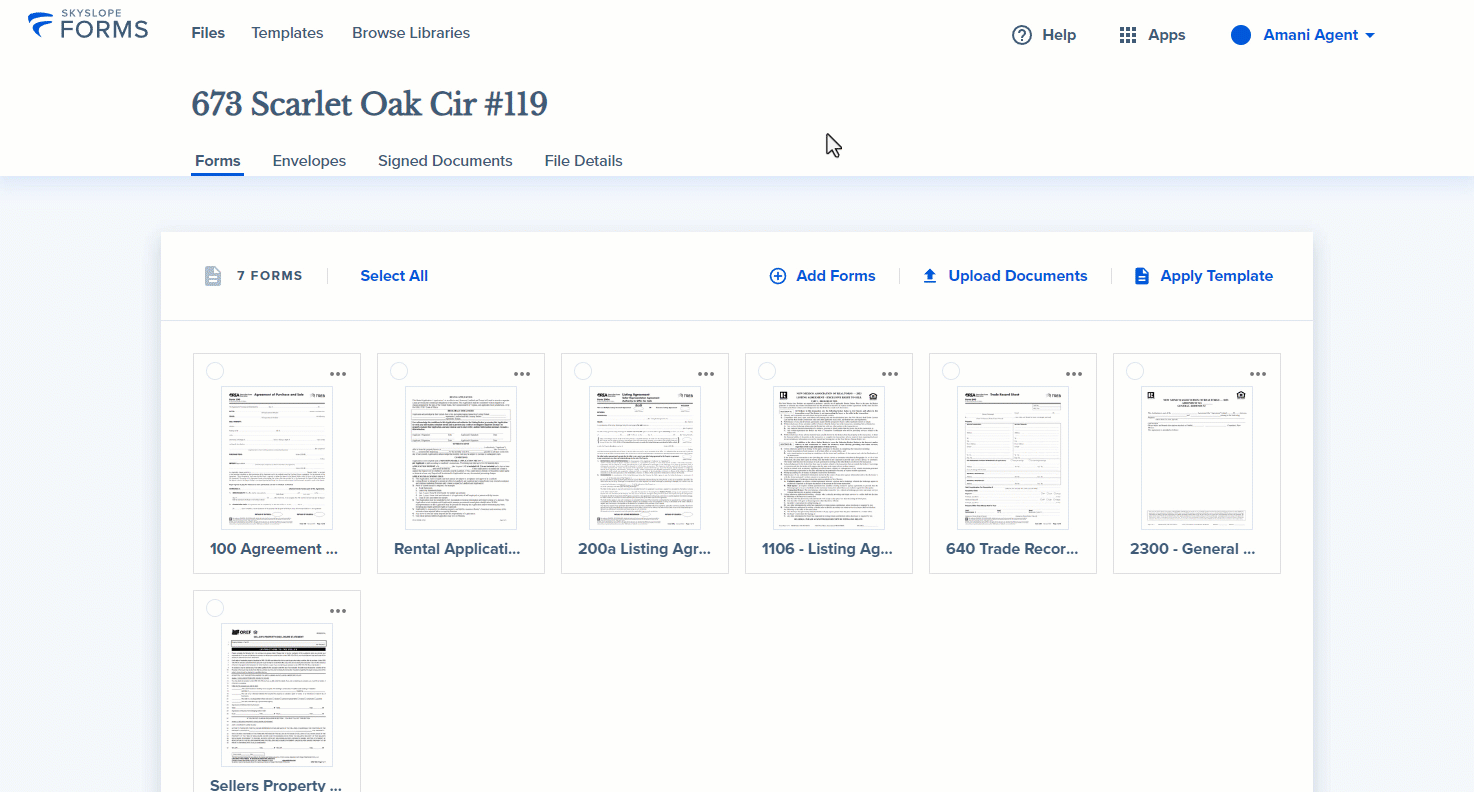1474x792 pixels.
Task: Open the 640 Trade Record thumbnail
Action: 1013,458
